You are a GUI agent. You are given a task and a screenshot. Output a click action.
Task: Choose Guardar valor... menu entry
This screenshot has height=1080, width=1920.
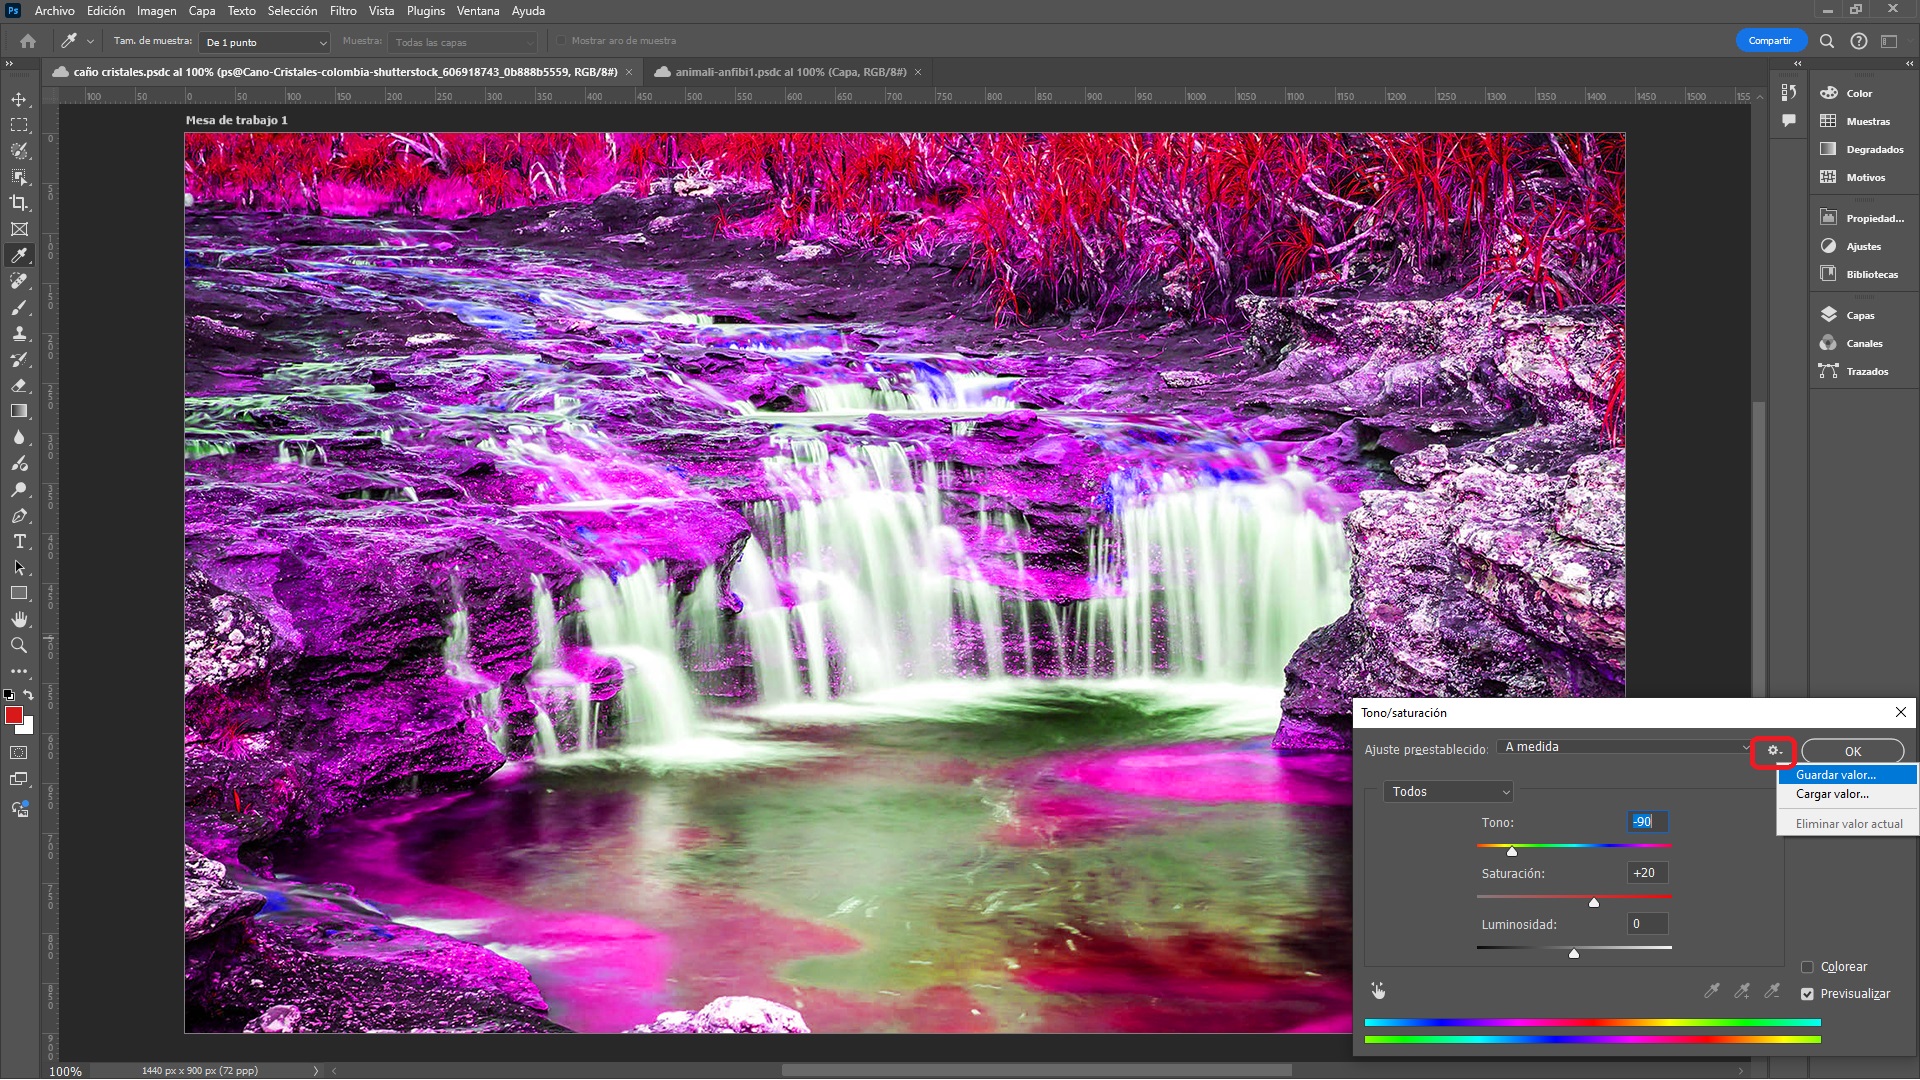(x=1847, y=775)
